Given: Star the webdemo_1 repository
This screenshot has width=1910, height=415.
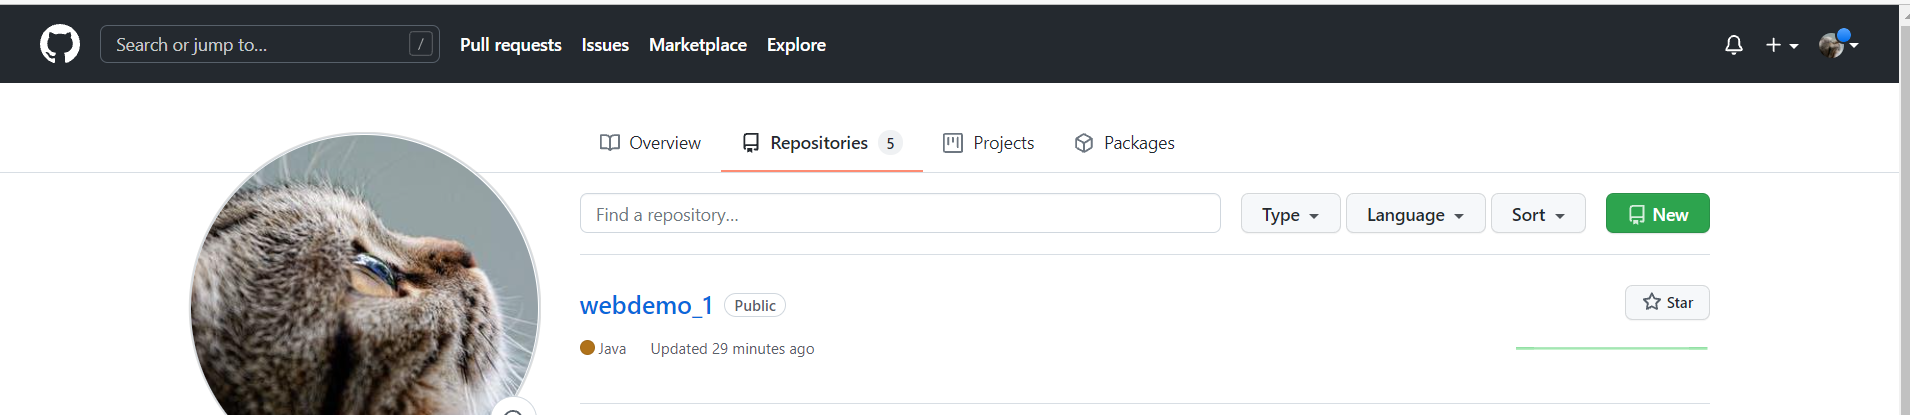Looking at the screenshot, I should [1667, 303].
